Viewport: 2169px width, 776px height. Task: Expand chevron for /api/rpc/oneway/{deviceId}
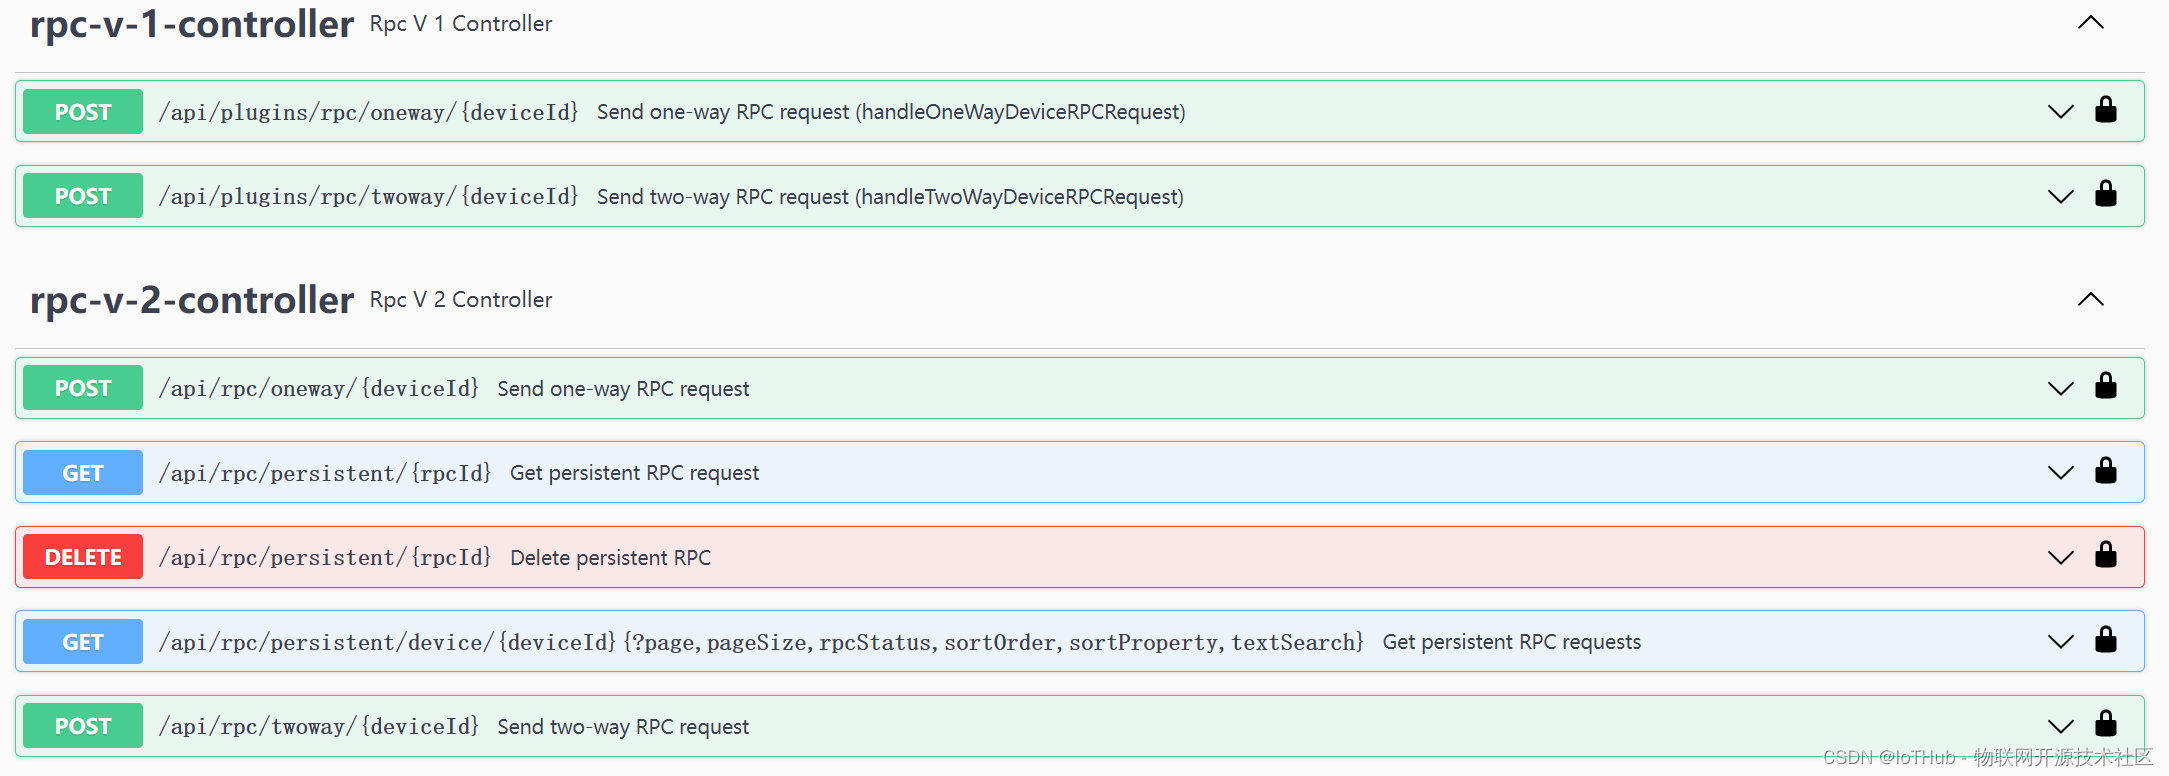pos(2060,388)
